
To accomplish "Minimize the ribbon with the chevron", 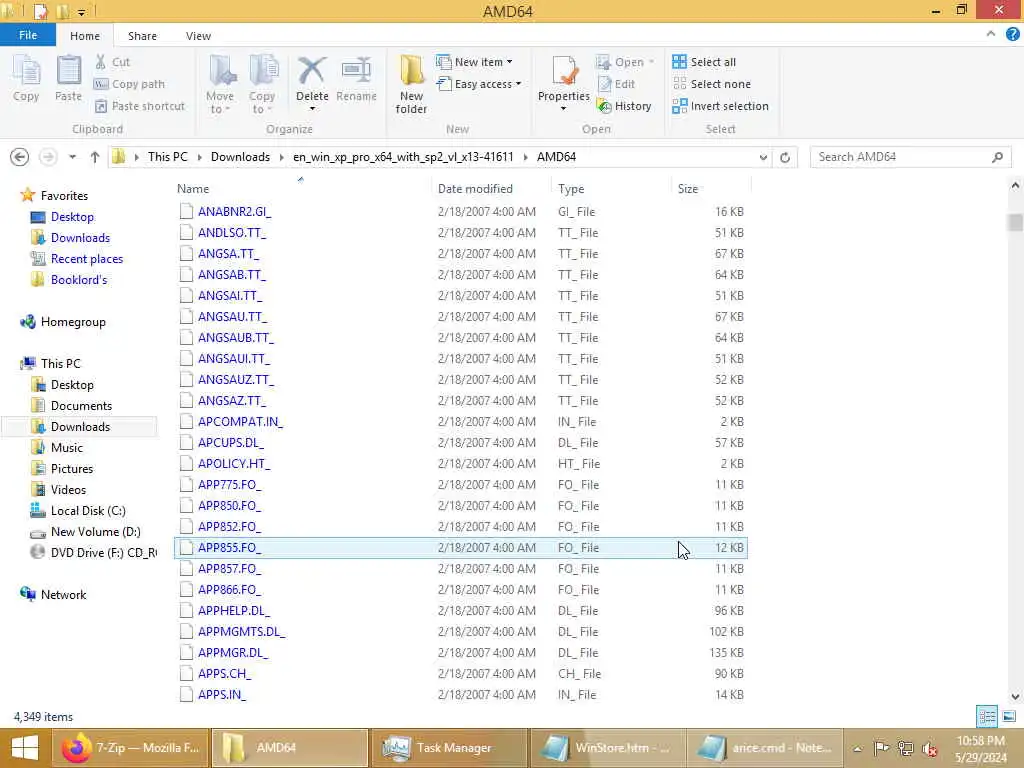I will coord(991,34).
